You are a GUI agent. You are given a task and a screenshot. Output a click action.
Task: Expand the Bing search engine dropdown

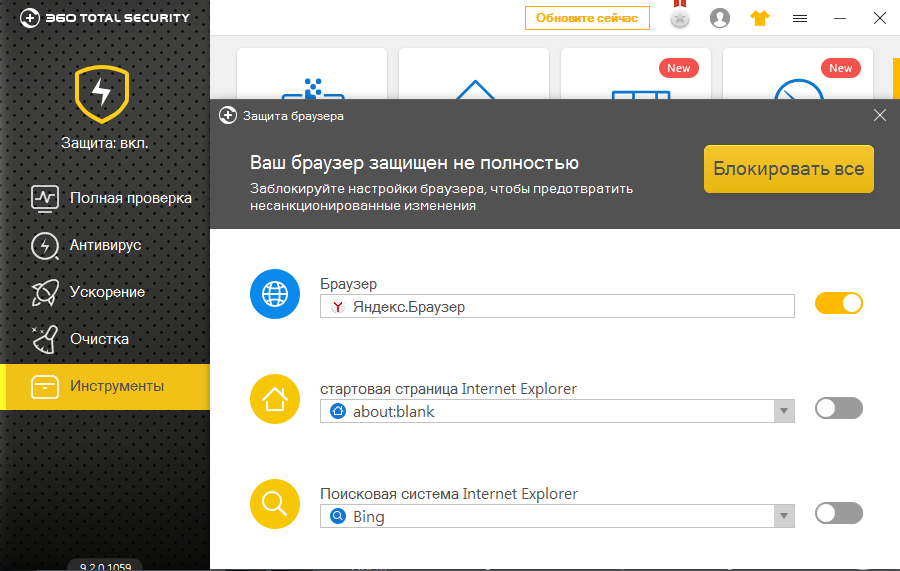(x=785, y=517)
